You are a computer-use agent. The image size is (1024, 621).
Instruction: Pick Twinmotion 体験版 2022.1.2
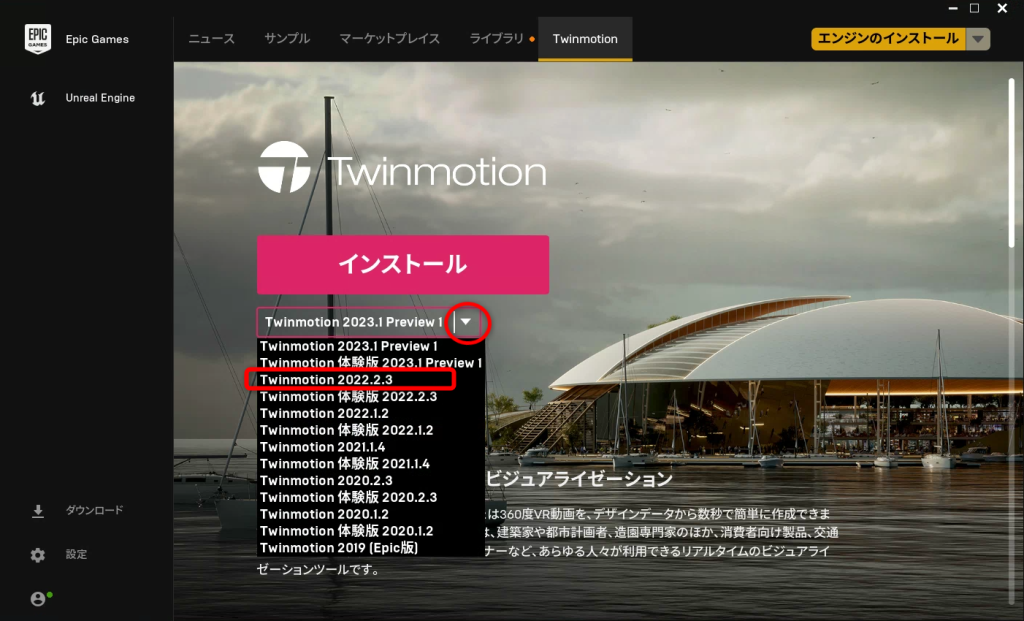click(x=347, y=430)
